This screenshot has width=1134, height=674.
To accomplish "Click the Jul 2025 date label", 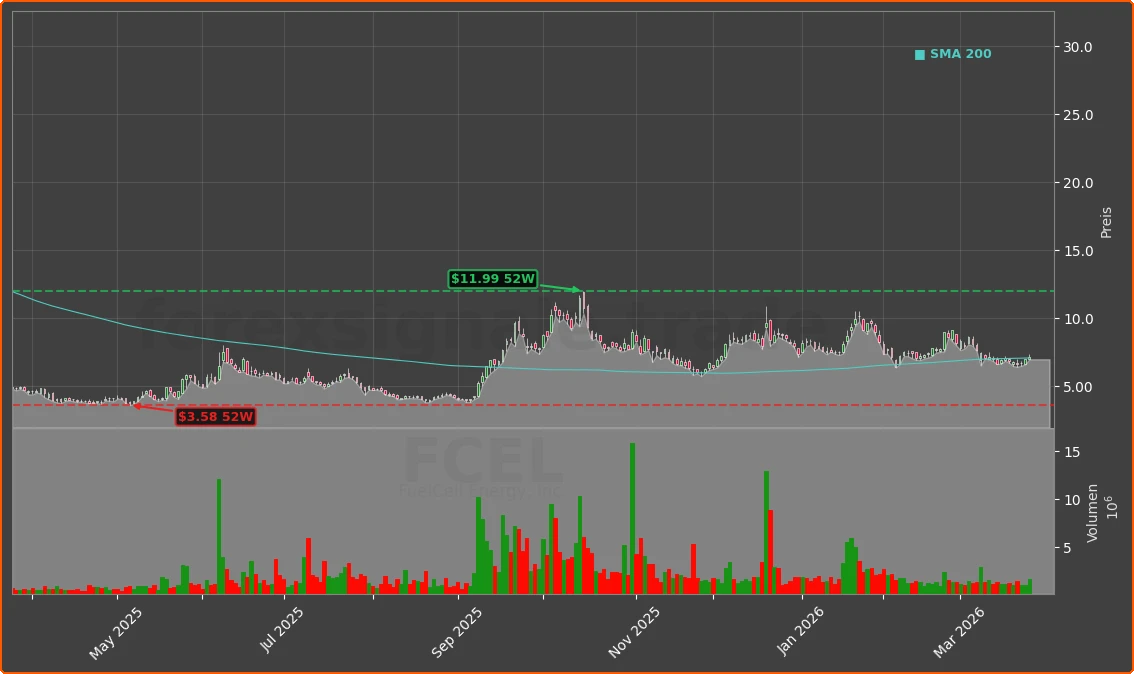I will pyautogui.click(x=282, y=630).
